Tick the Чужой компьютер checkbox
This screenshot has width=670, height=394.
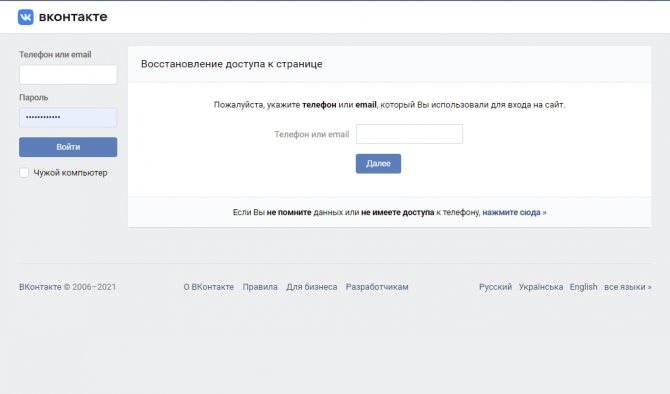pyautogui.click(x=24, y=173)
